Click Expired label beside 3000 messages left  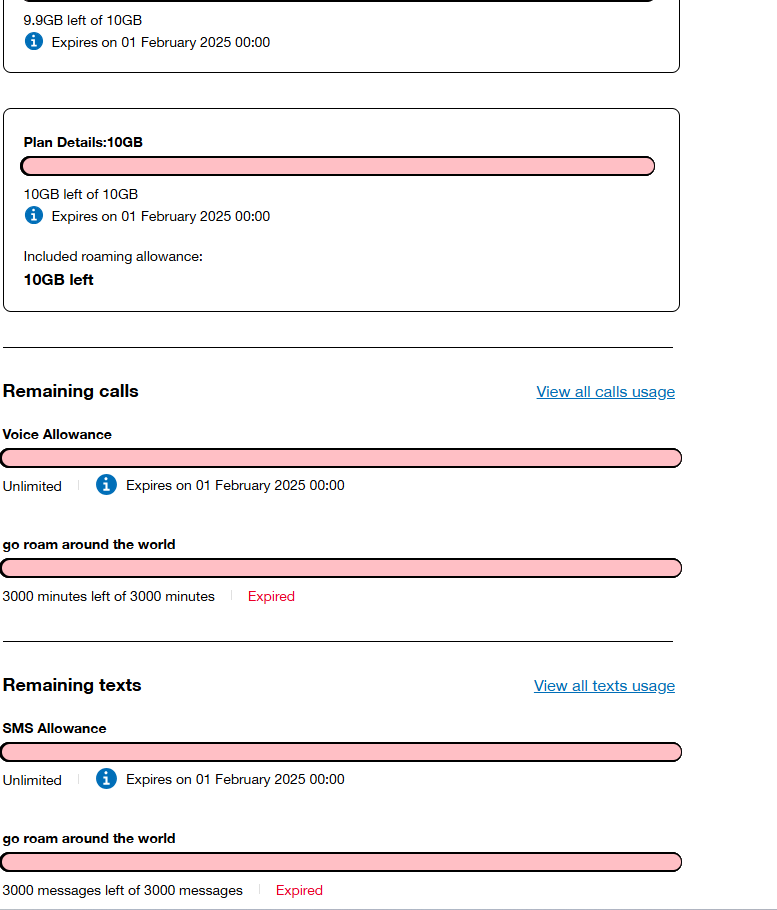coord(299,890)
